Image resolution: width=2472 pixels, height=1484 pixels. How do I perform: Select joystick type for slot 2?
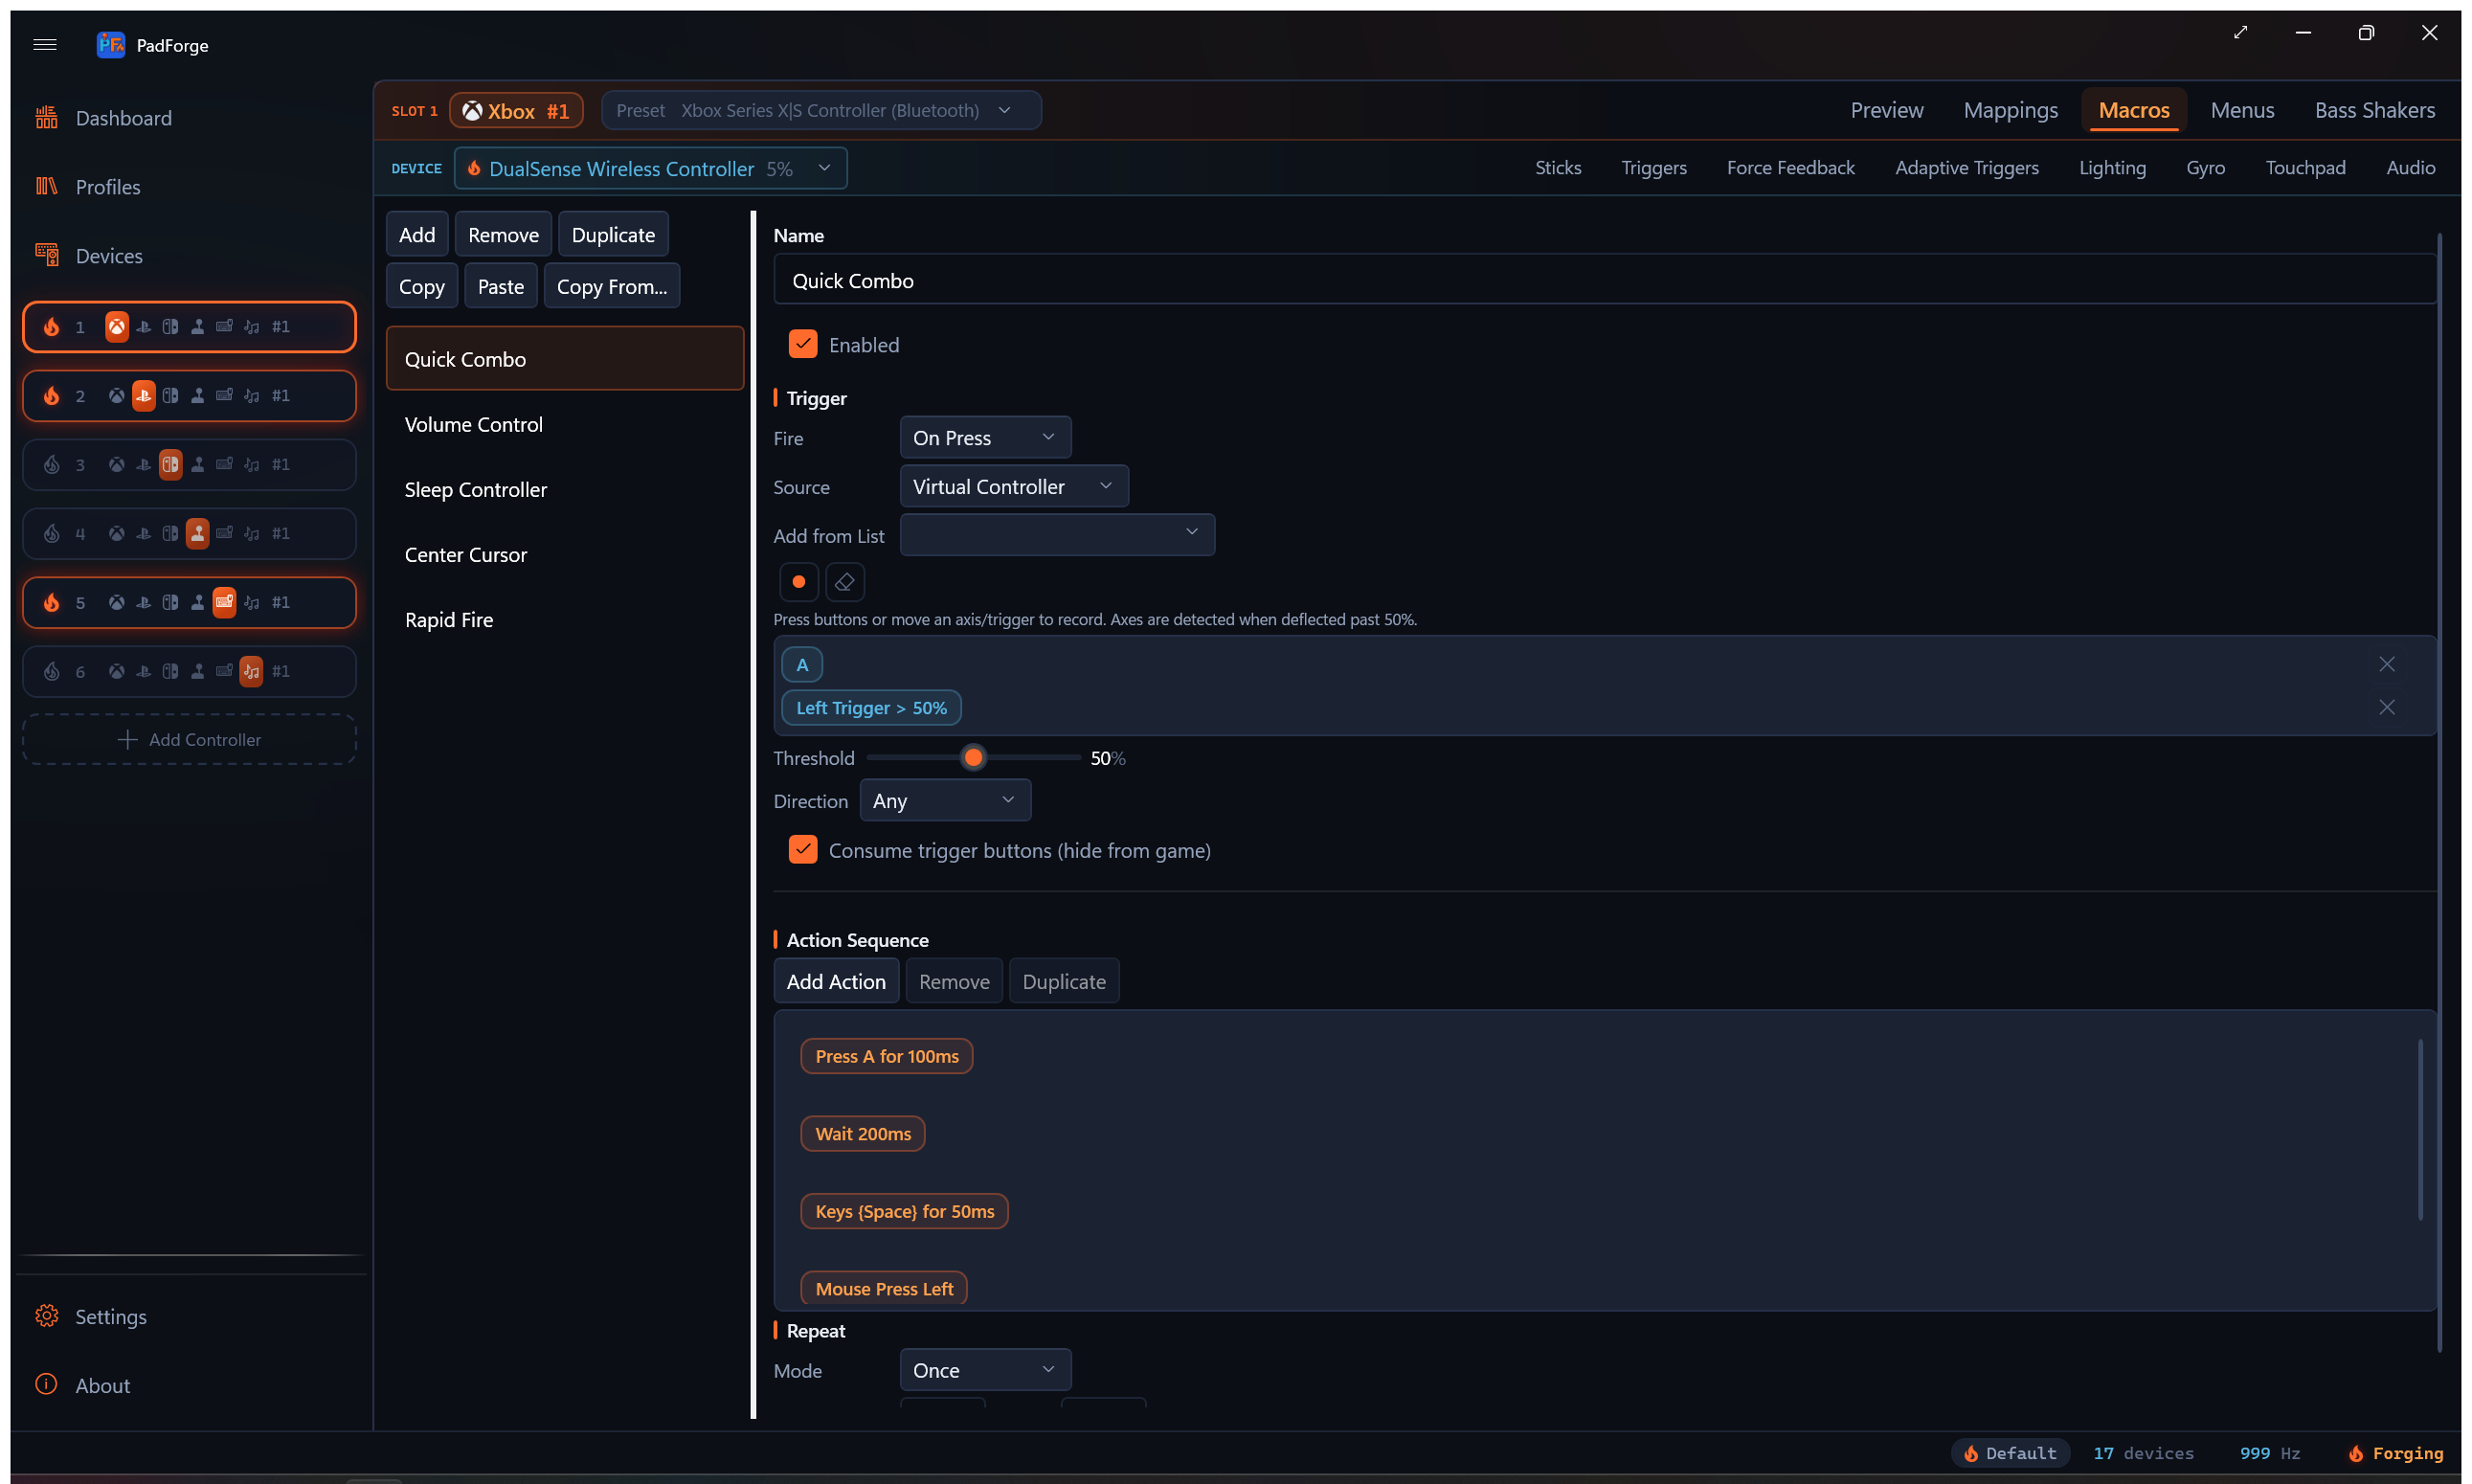pyautogui.click(x=198, y=396)
